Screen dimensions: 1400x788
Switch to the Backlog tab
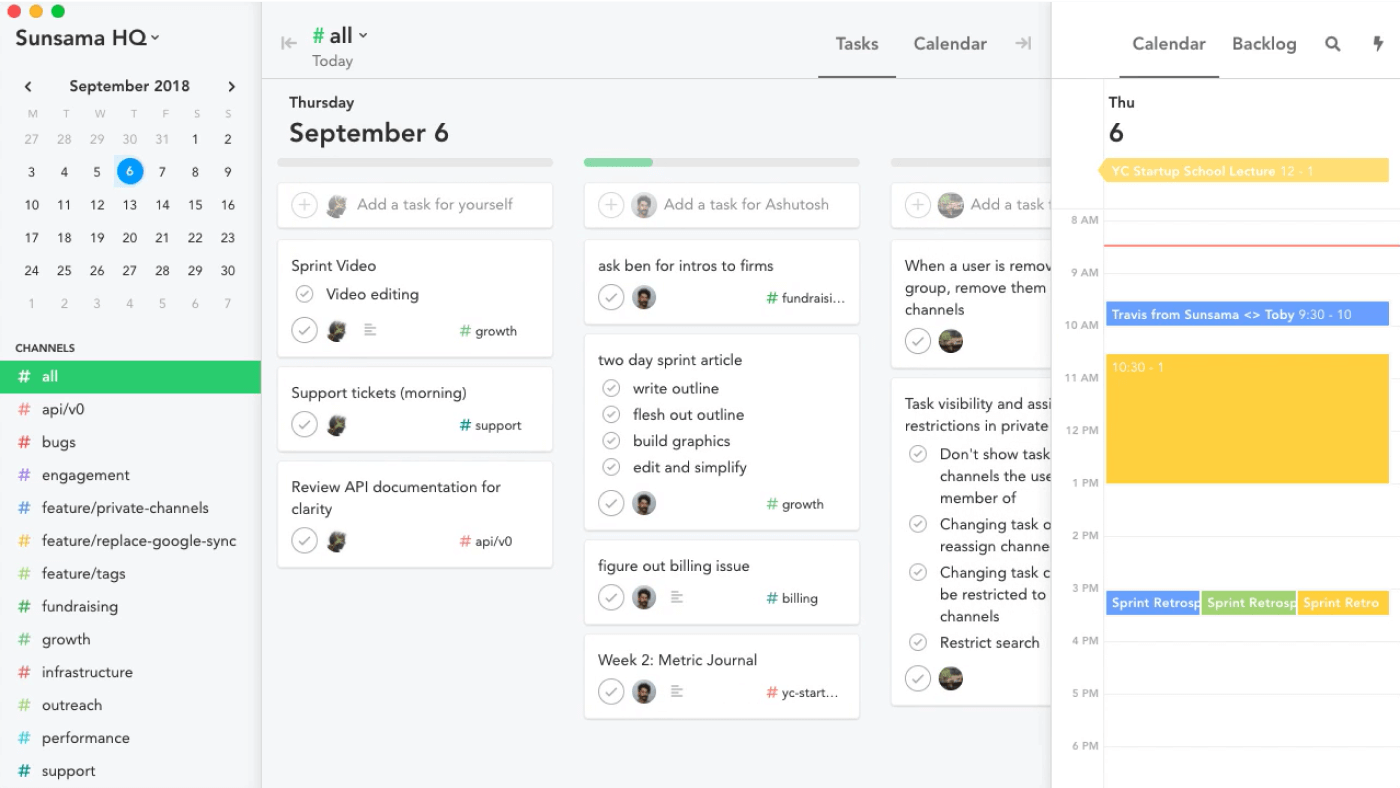coord(1263,44)
